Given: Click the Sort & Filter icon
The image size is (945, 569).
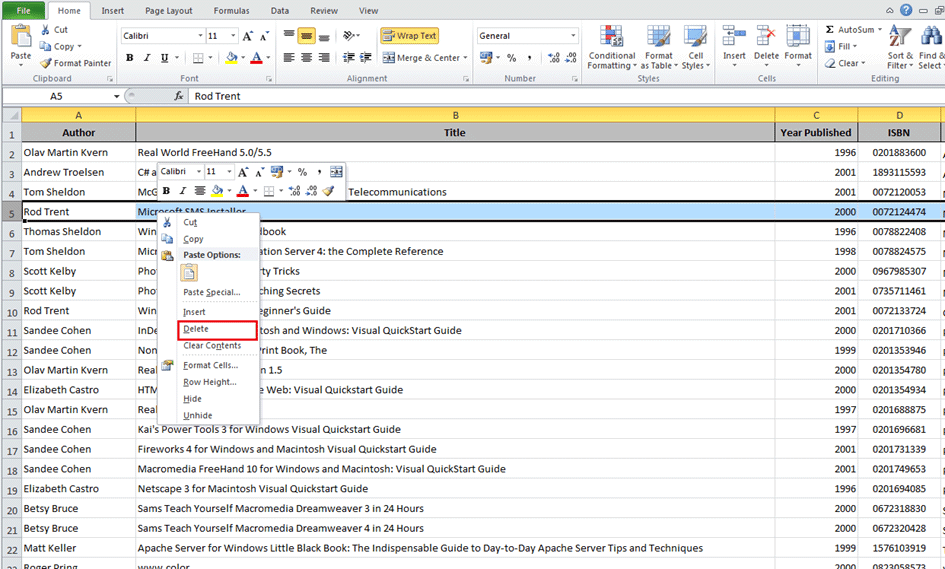Looking at the screenshot, I should point(900,36).
